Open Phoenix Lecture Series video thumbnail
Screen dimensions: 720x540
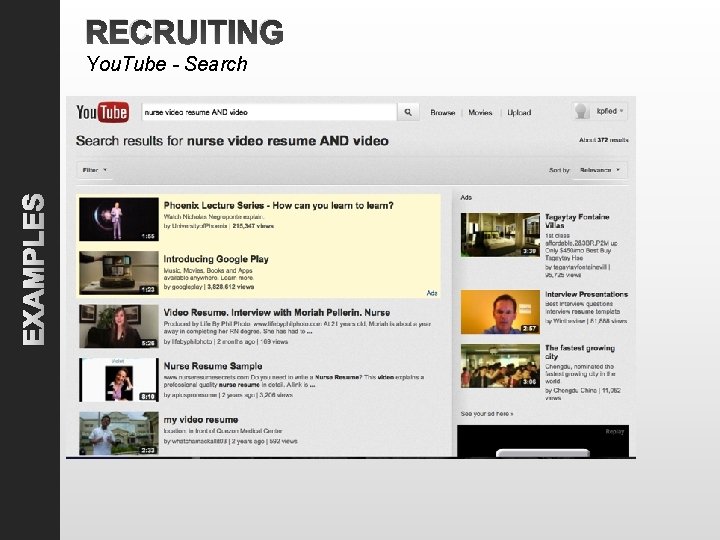(119, 219)
